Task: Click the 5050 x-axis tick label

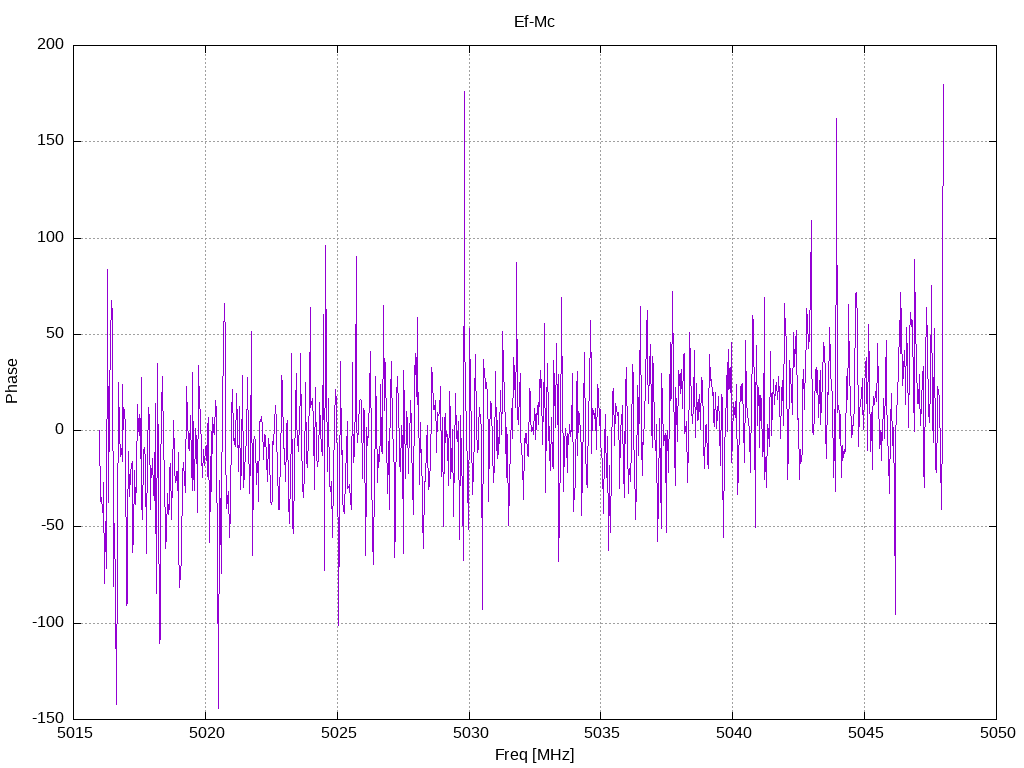Action: coord(997,733)
